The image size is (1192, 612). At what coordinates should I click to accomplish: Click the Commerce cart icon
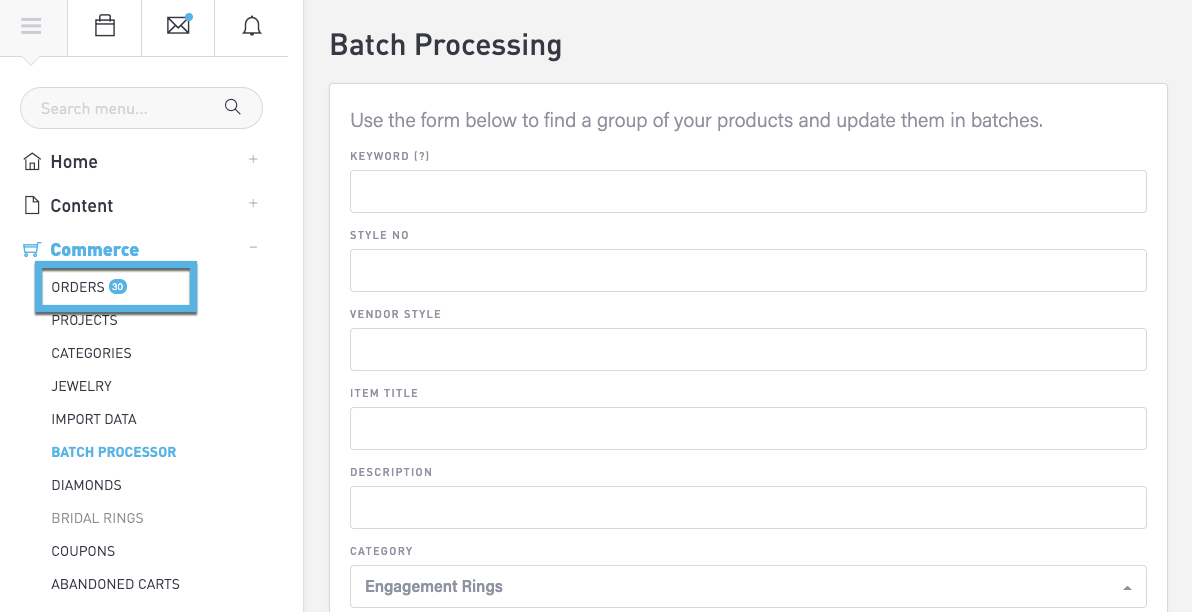click(x=32, y=249)
